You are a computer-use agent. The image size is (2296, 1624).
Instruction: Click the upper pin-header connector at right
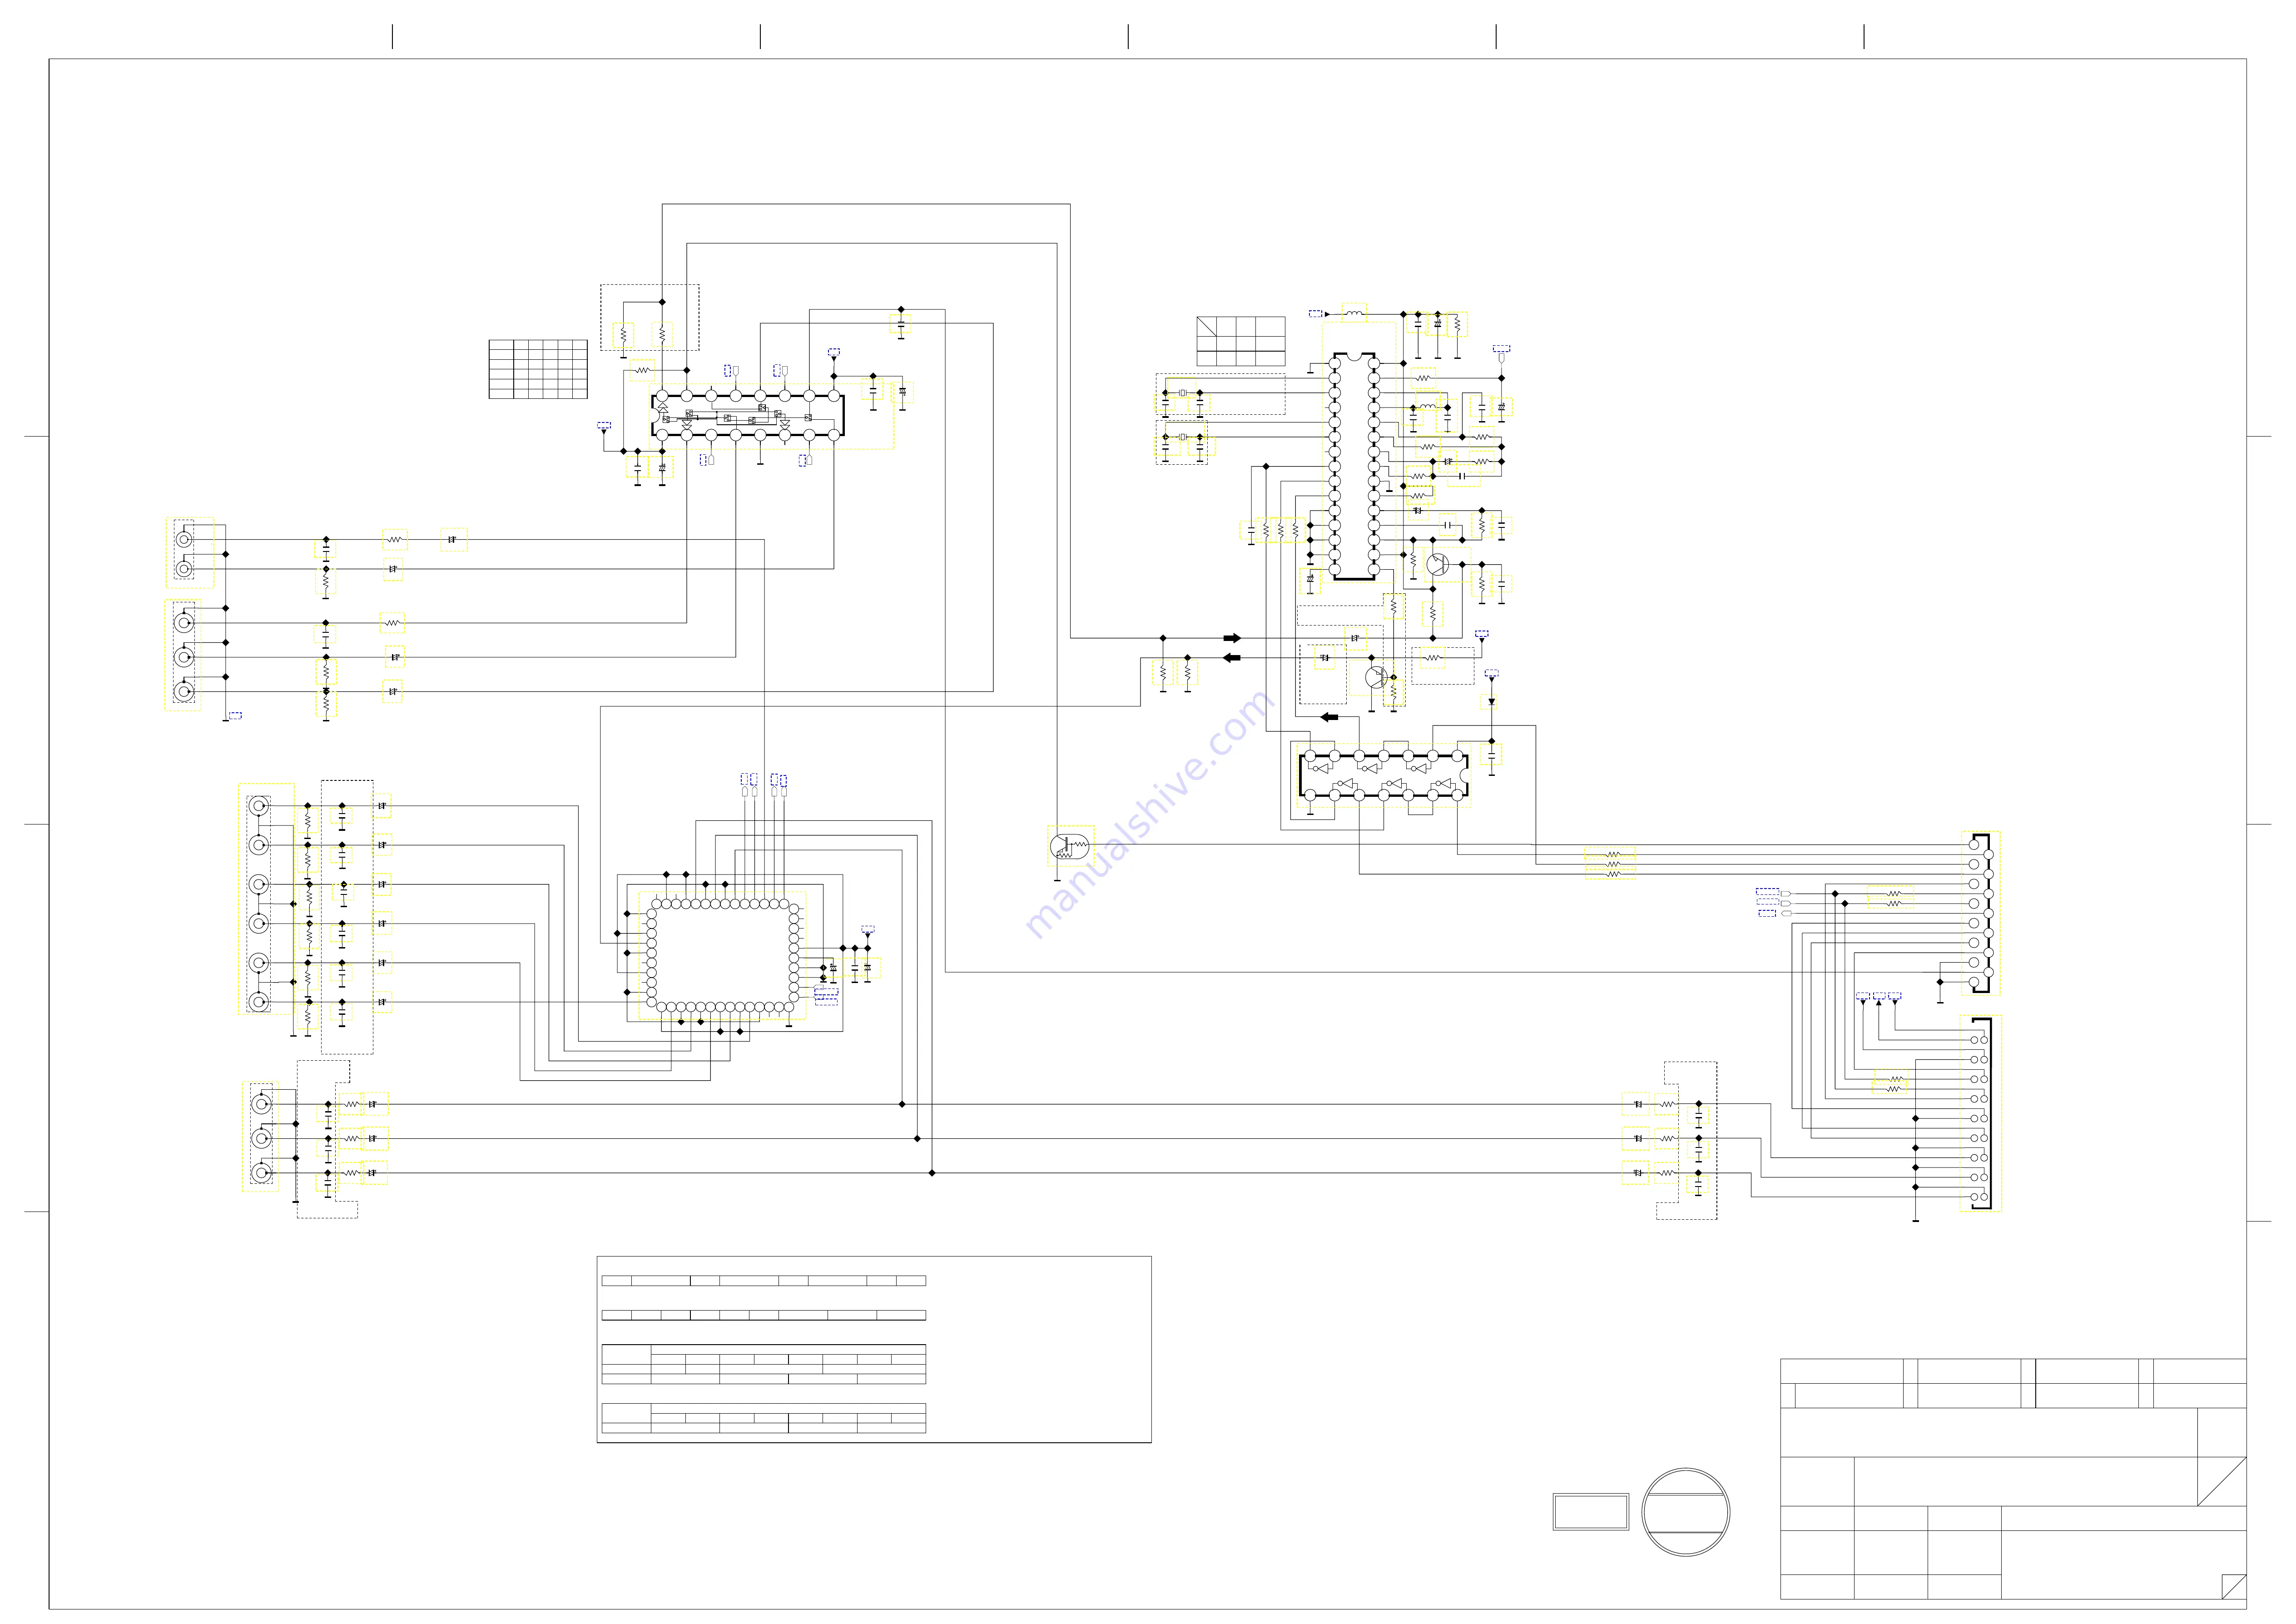pyautogui.click(x=1981, y=913)
